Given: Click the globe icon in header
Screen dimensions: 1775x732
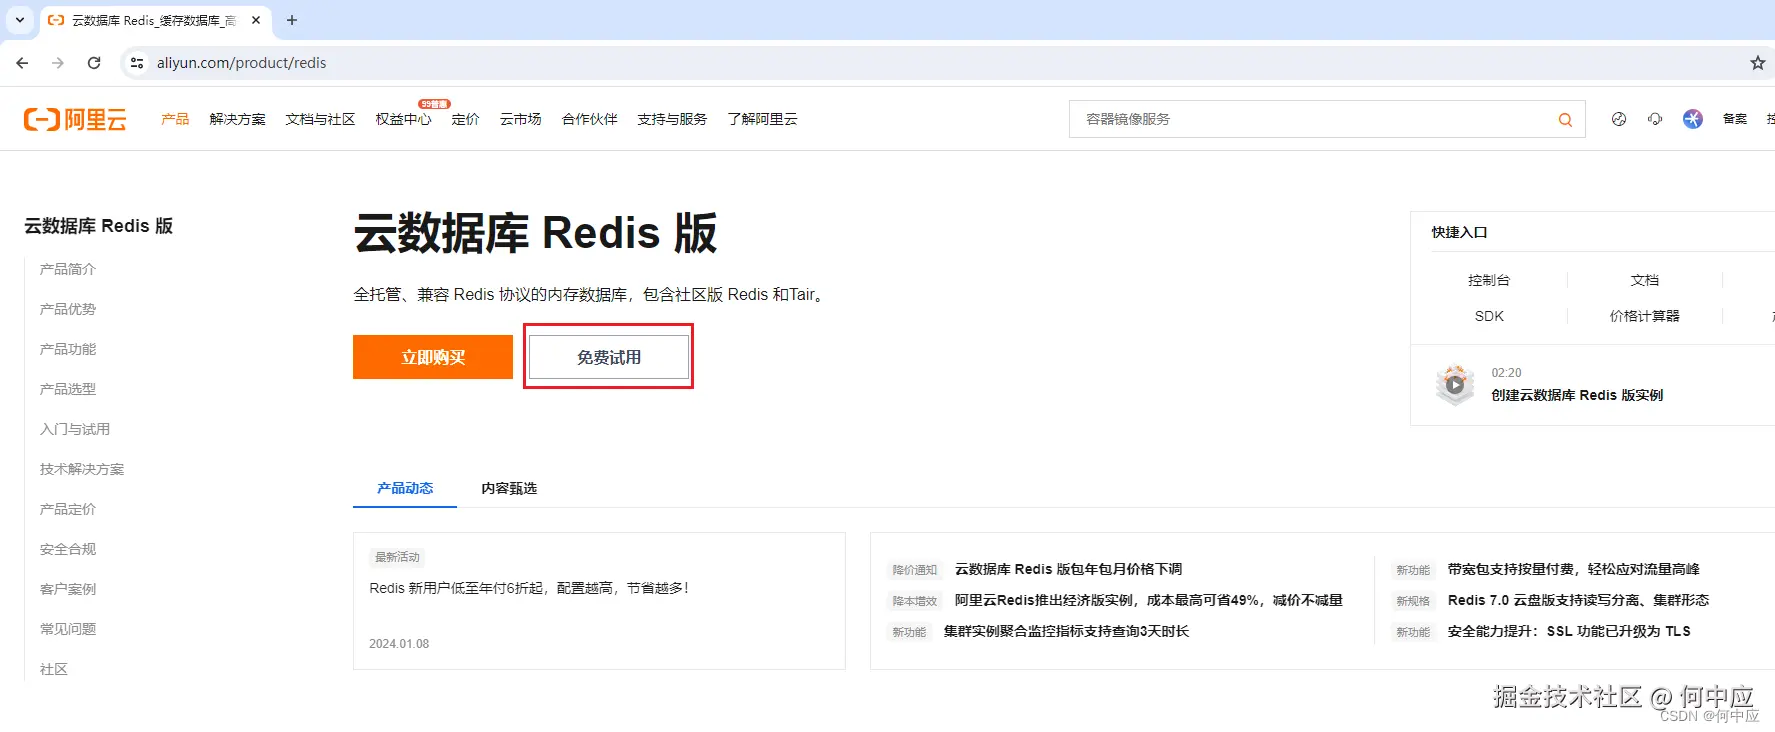Looking at the screenshot, I should 1618,119.
